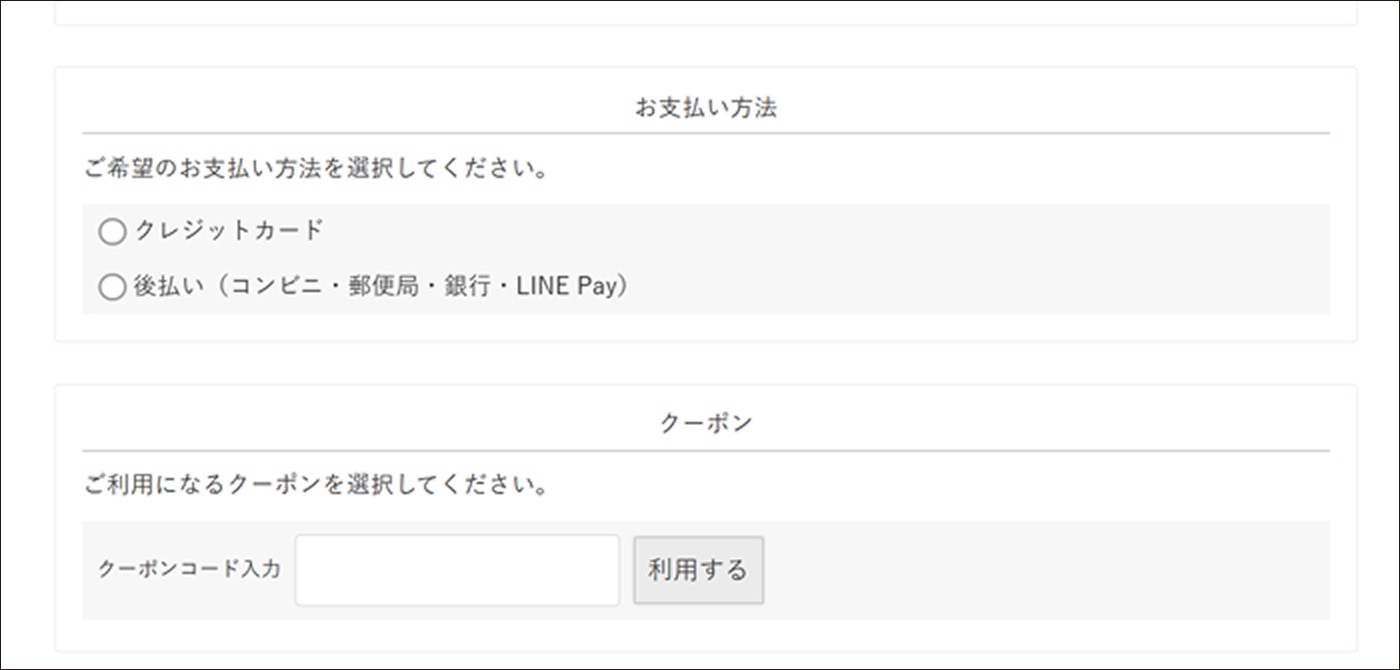The image size is (1400, 670).
Task: Click the お支払い方法 section heading
Action: [x=705, y=108]
